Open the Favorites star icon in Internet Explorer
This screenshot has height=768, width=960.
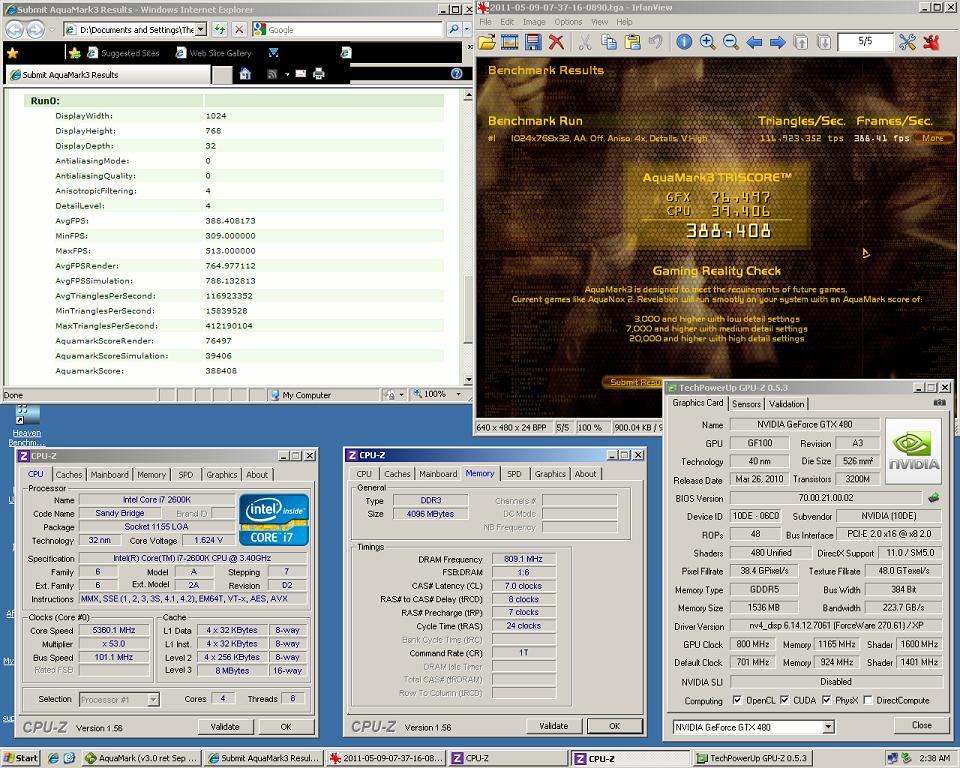click(x=12, y=53)
